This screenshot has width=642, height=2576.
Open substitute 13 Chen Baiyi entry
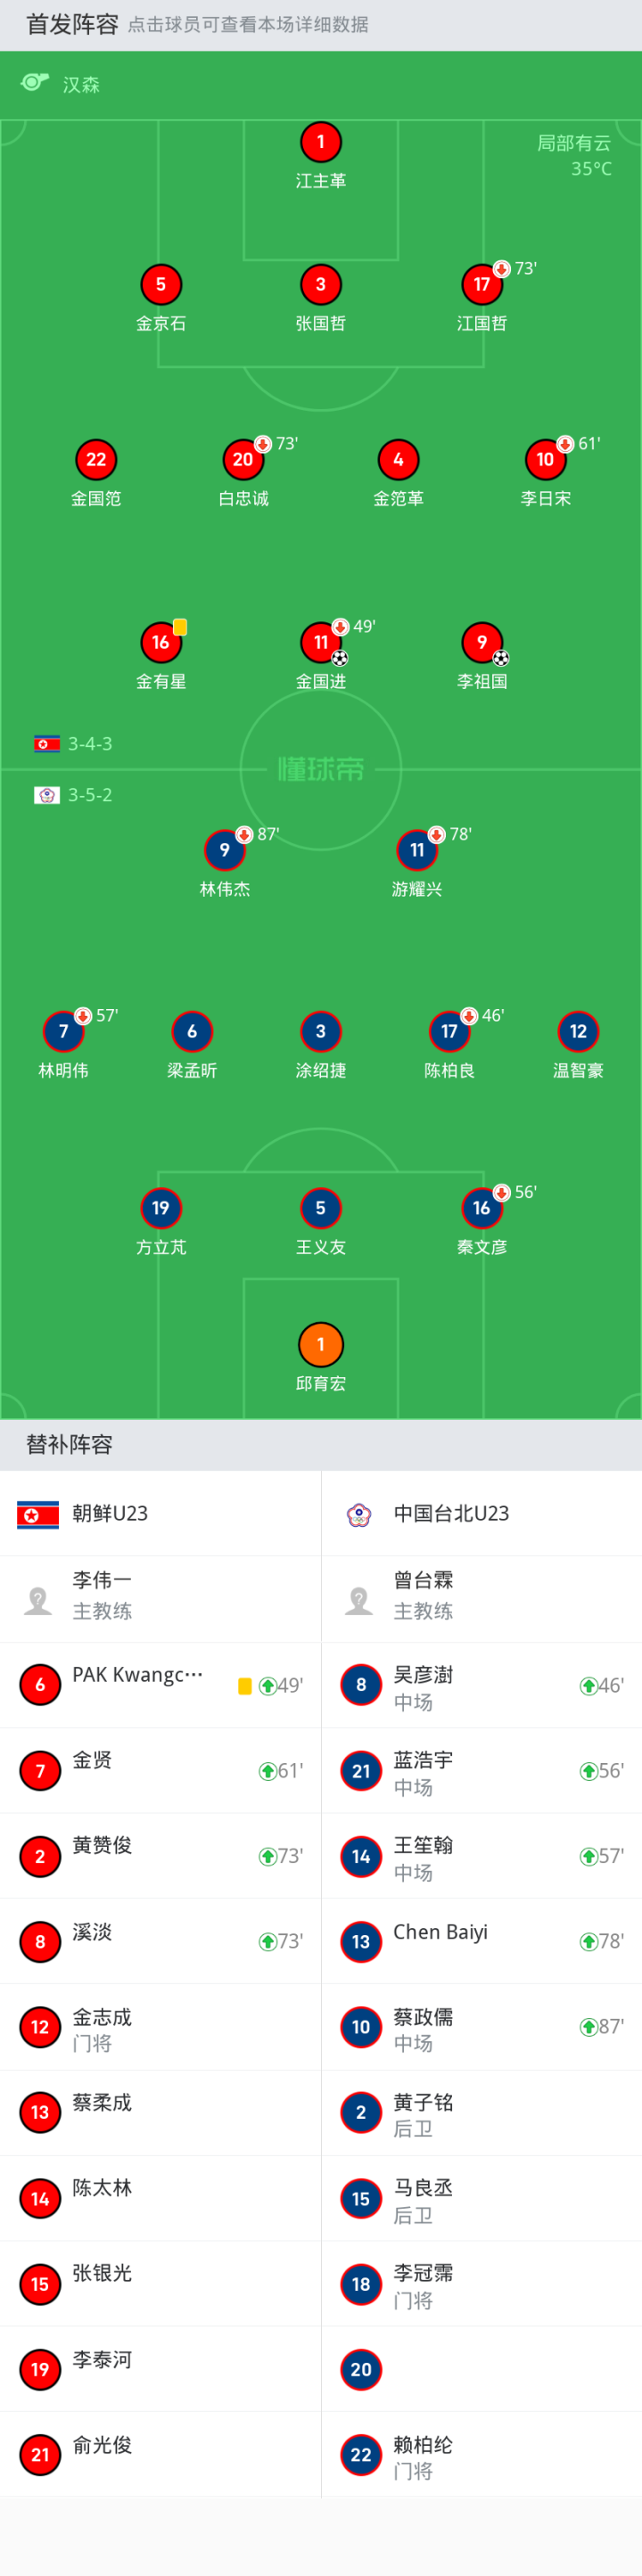[482, 1941]
